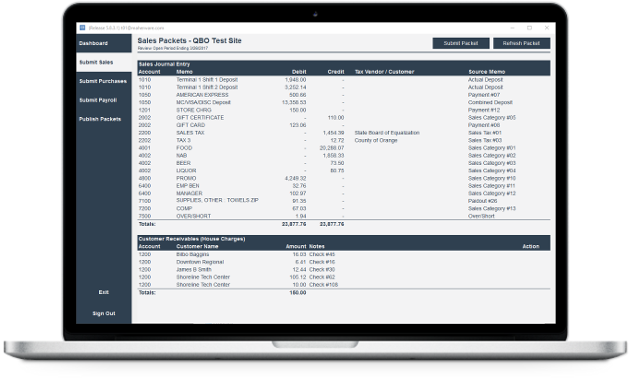Select the Downtown Regional customer row

point(343,262)
